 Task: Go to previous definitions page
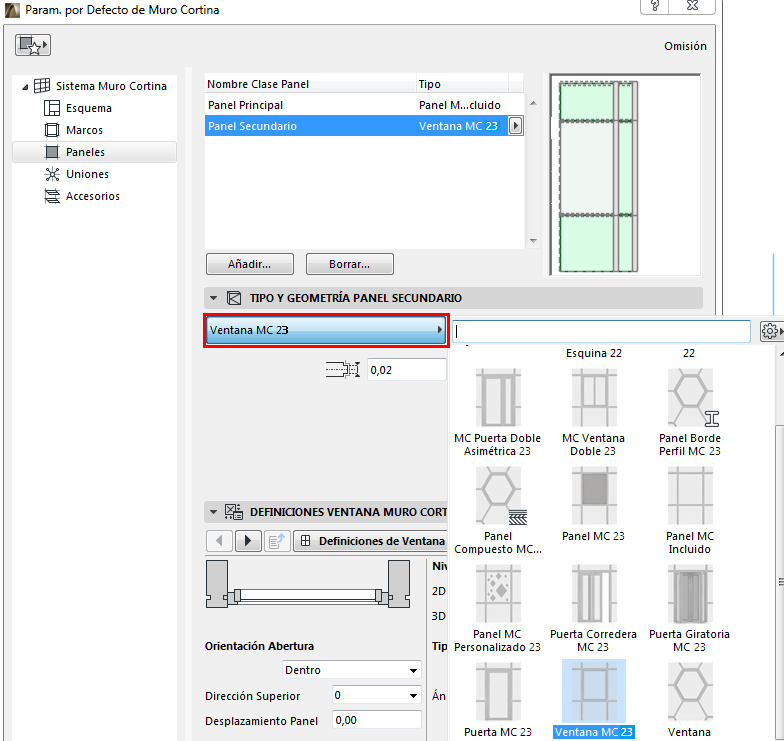(219, 540)
